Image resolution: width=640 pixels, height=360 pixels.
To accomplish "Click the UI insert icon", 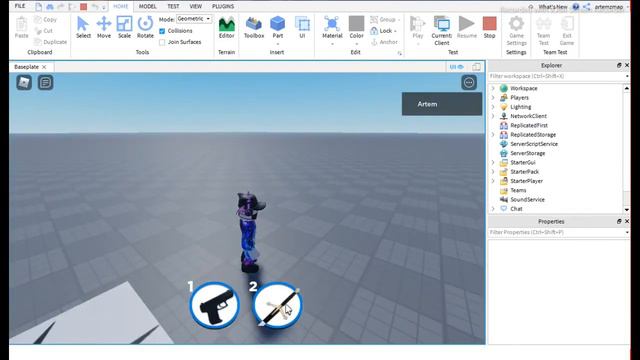I will [302, 27].
